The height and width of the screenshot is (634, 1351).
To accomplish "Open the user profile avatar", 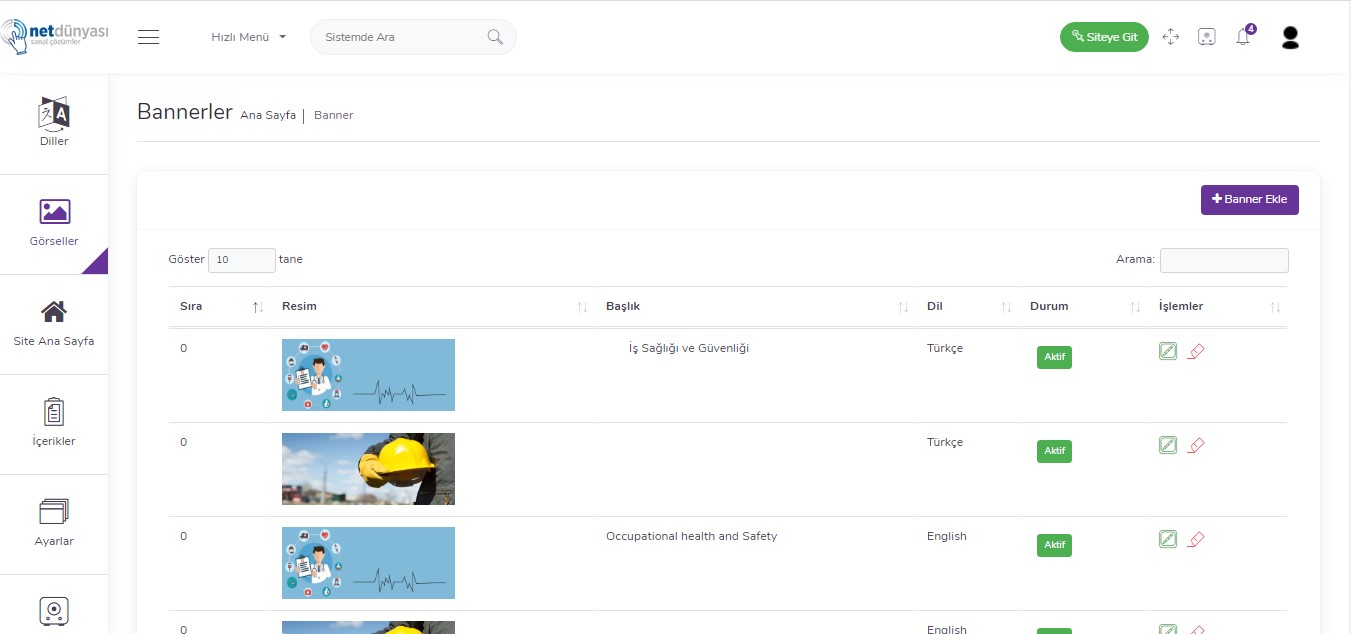I will (x=1290, y=38).
